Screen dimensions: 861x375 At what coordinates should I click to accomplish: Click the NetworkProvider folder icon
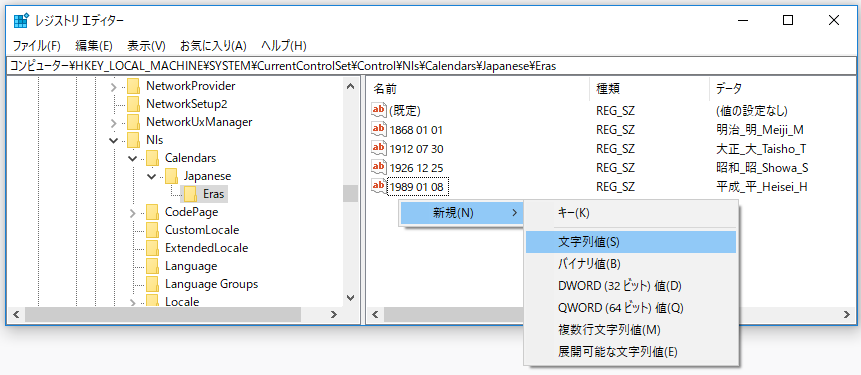133,86
